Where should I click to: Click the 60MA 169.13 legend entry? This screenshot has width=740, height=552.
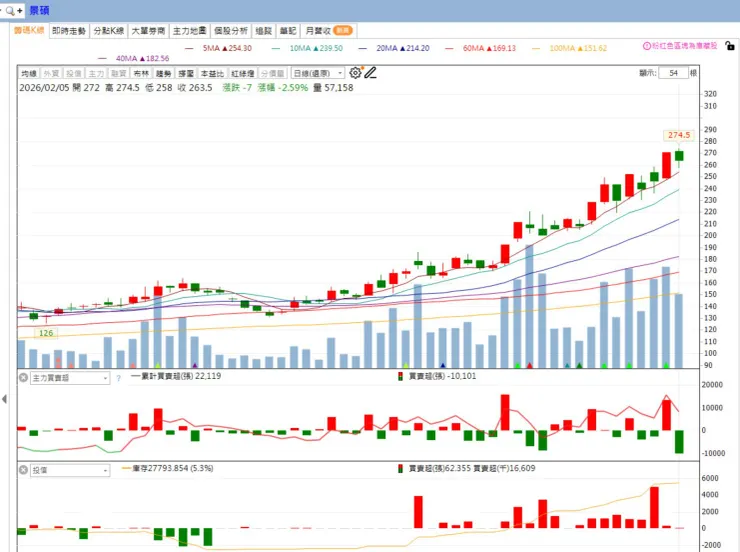(x=480, y=48)
